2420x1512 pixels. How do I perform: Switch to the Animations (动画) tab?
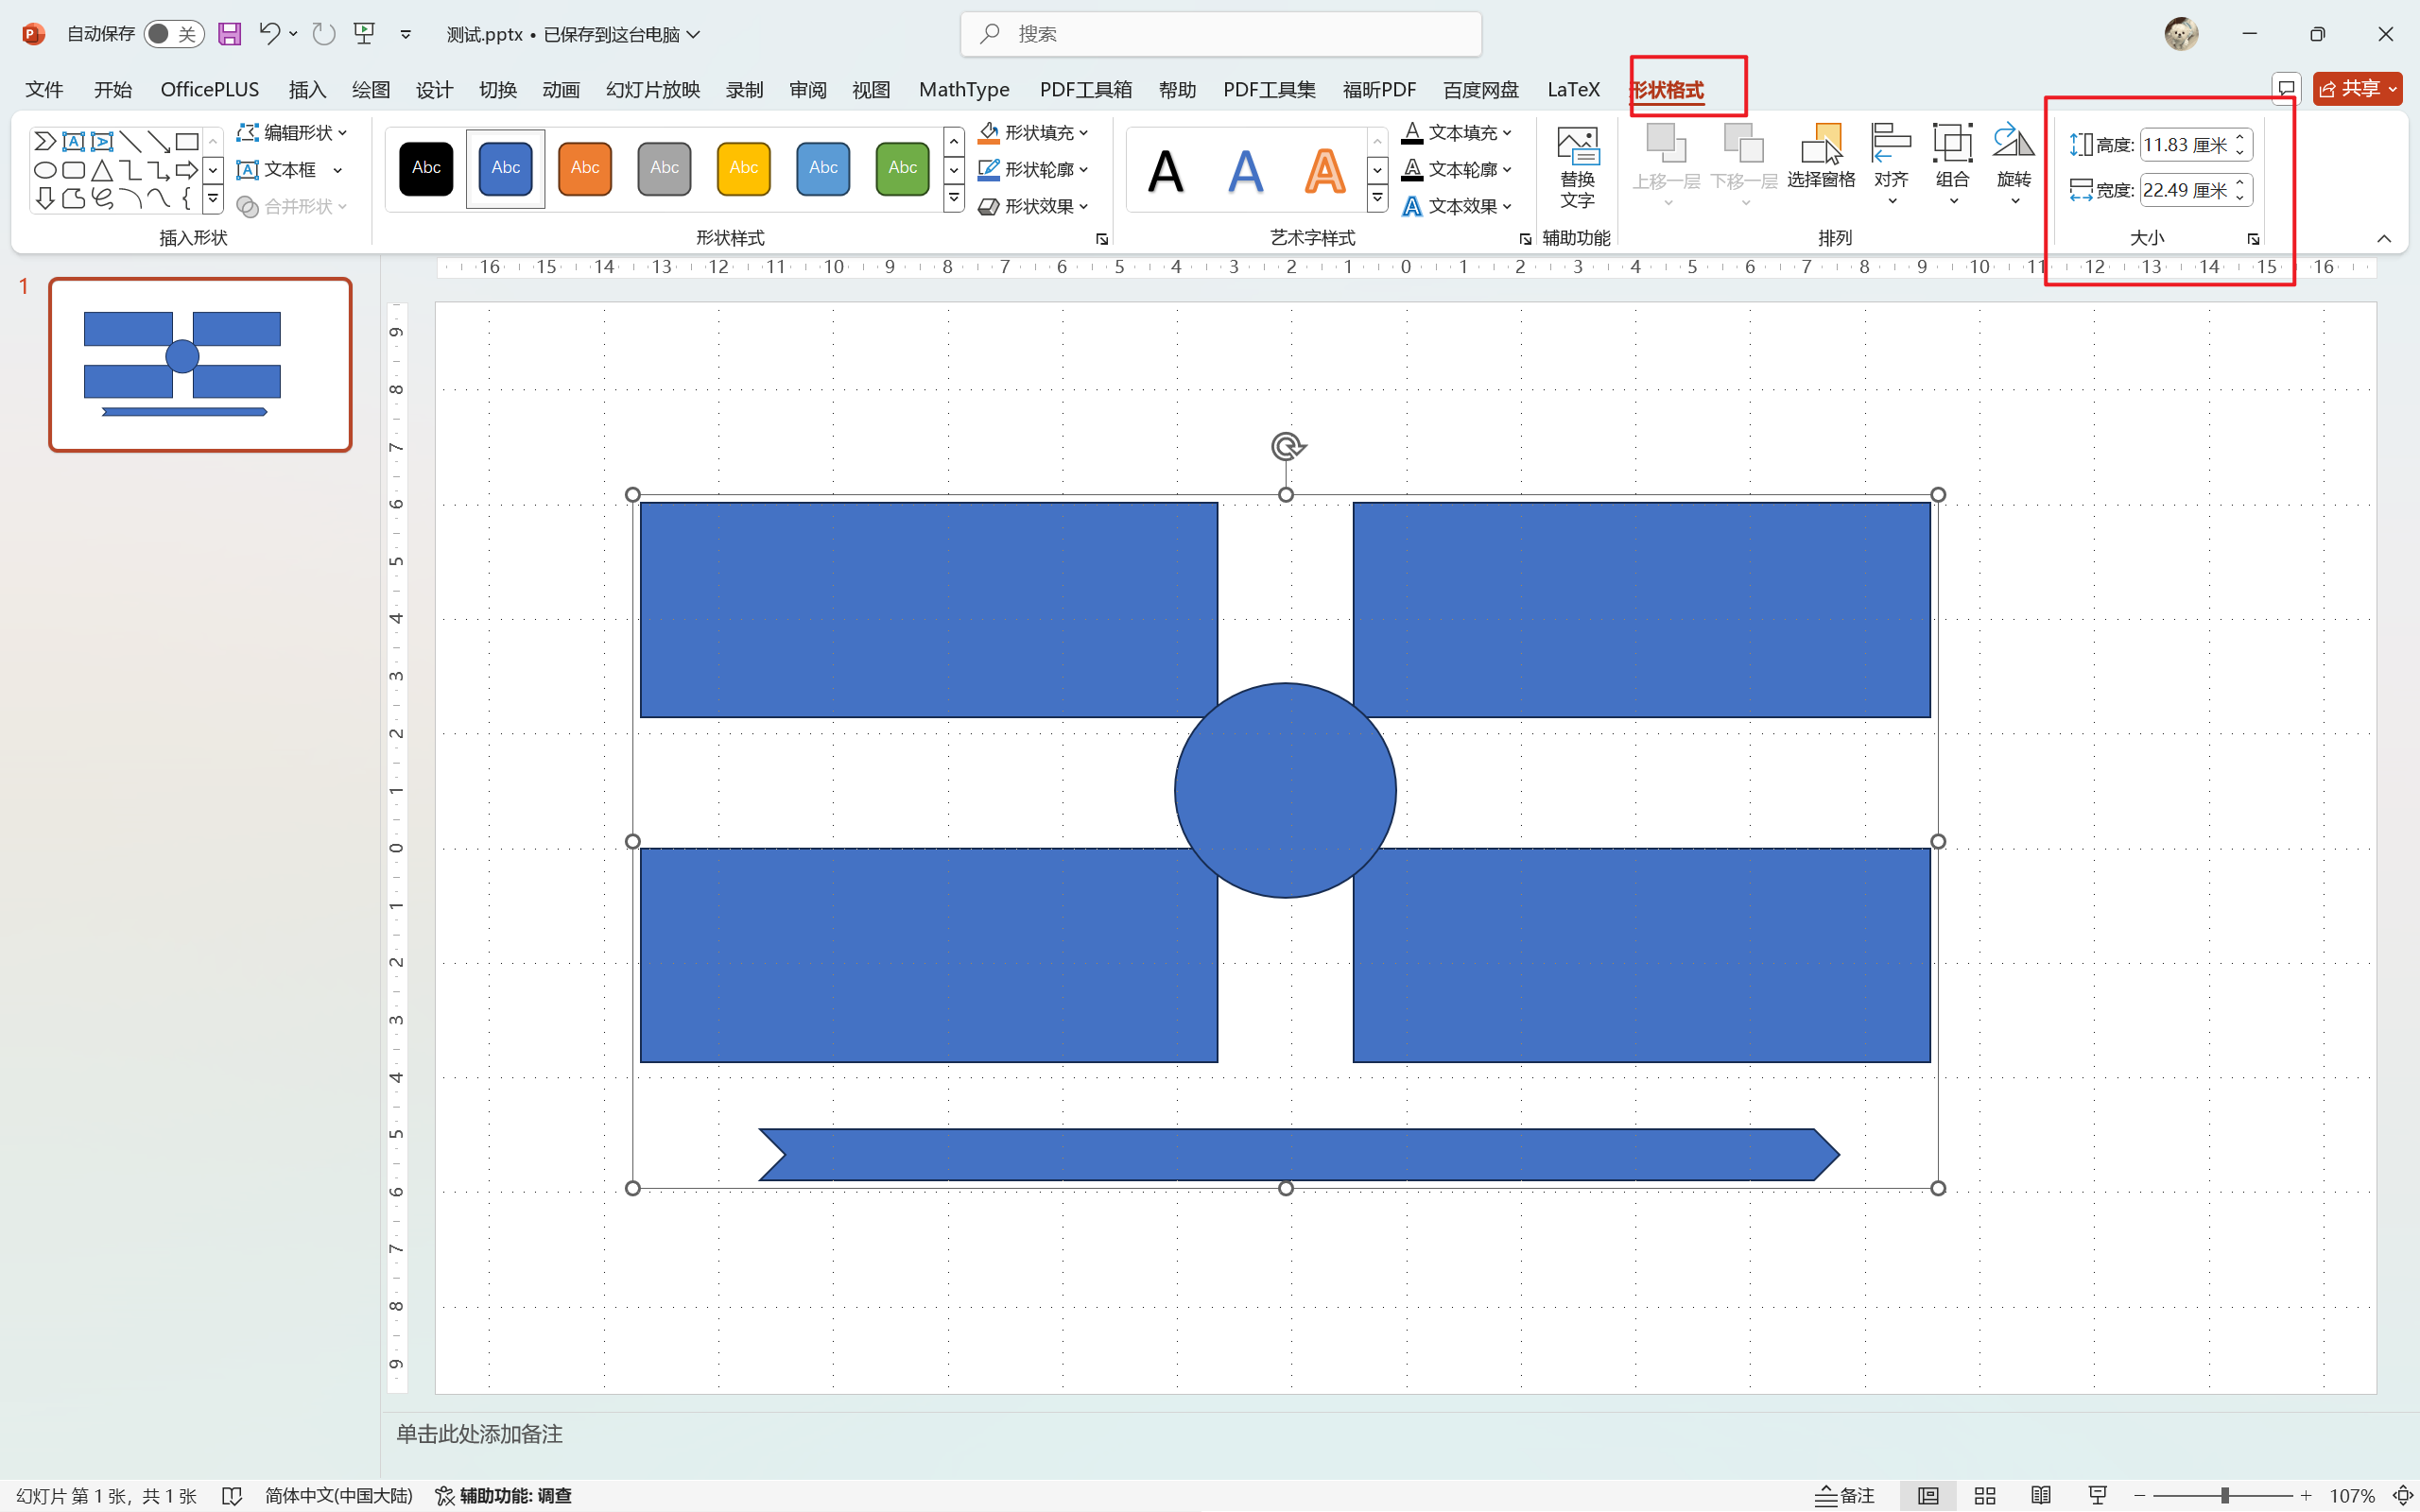pyautogui.click(x=561, y=90)
